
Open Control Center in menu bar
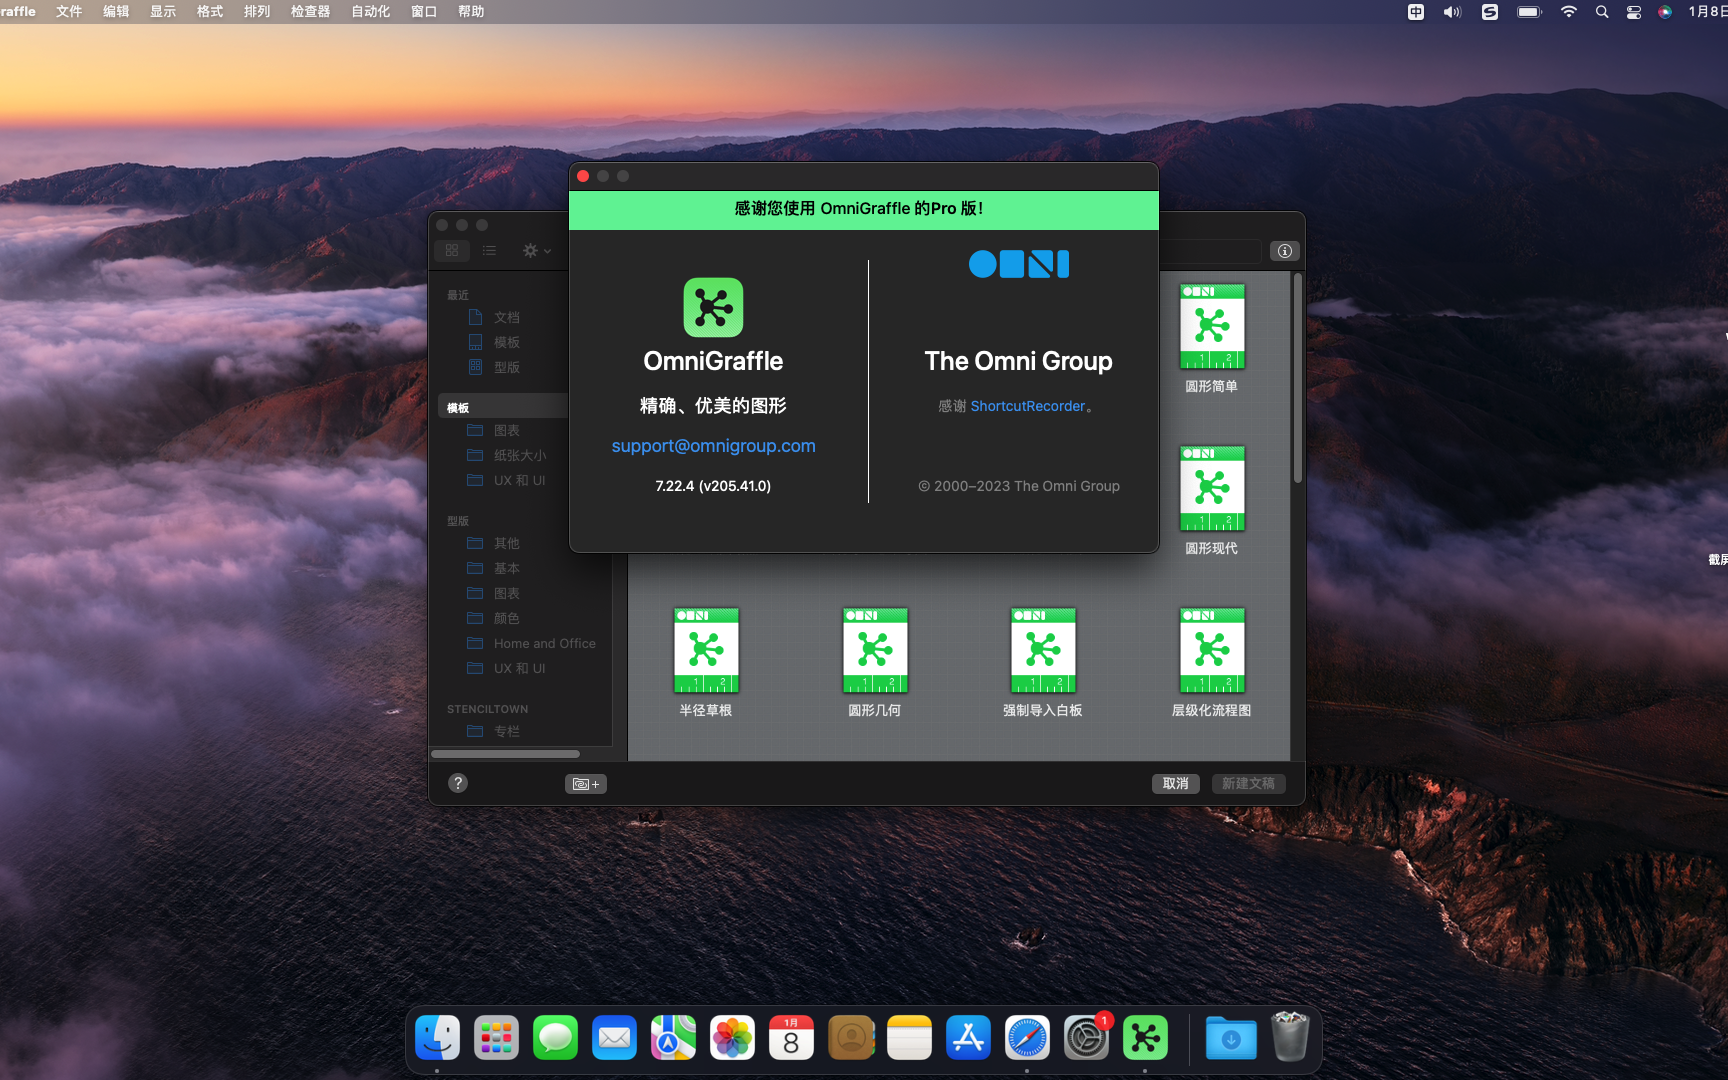[1634, 12]
